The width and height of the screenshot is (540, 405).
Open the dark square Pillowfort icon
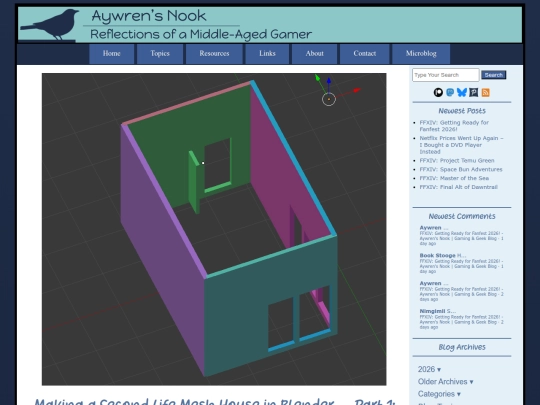pyautogui.click(x=474, y=92)
